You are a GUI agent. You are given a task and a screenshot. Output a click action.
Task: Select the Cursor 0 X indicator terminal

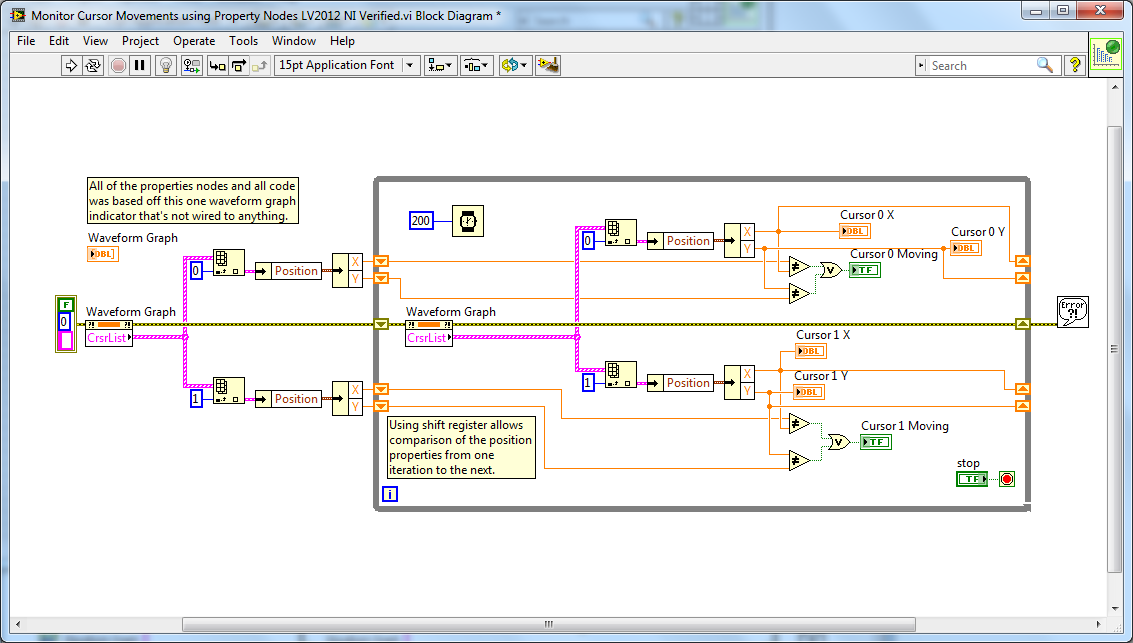click(854, 231)
